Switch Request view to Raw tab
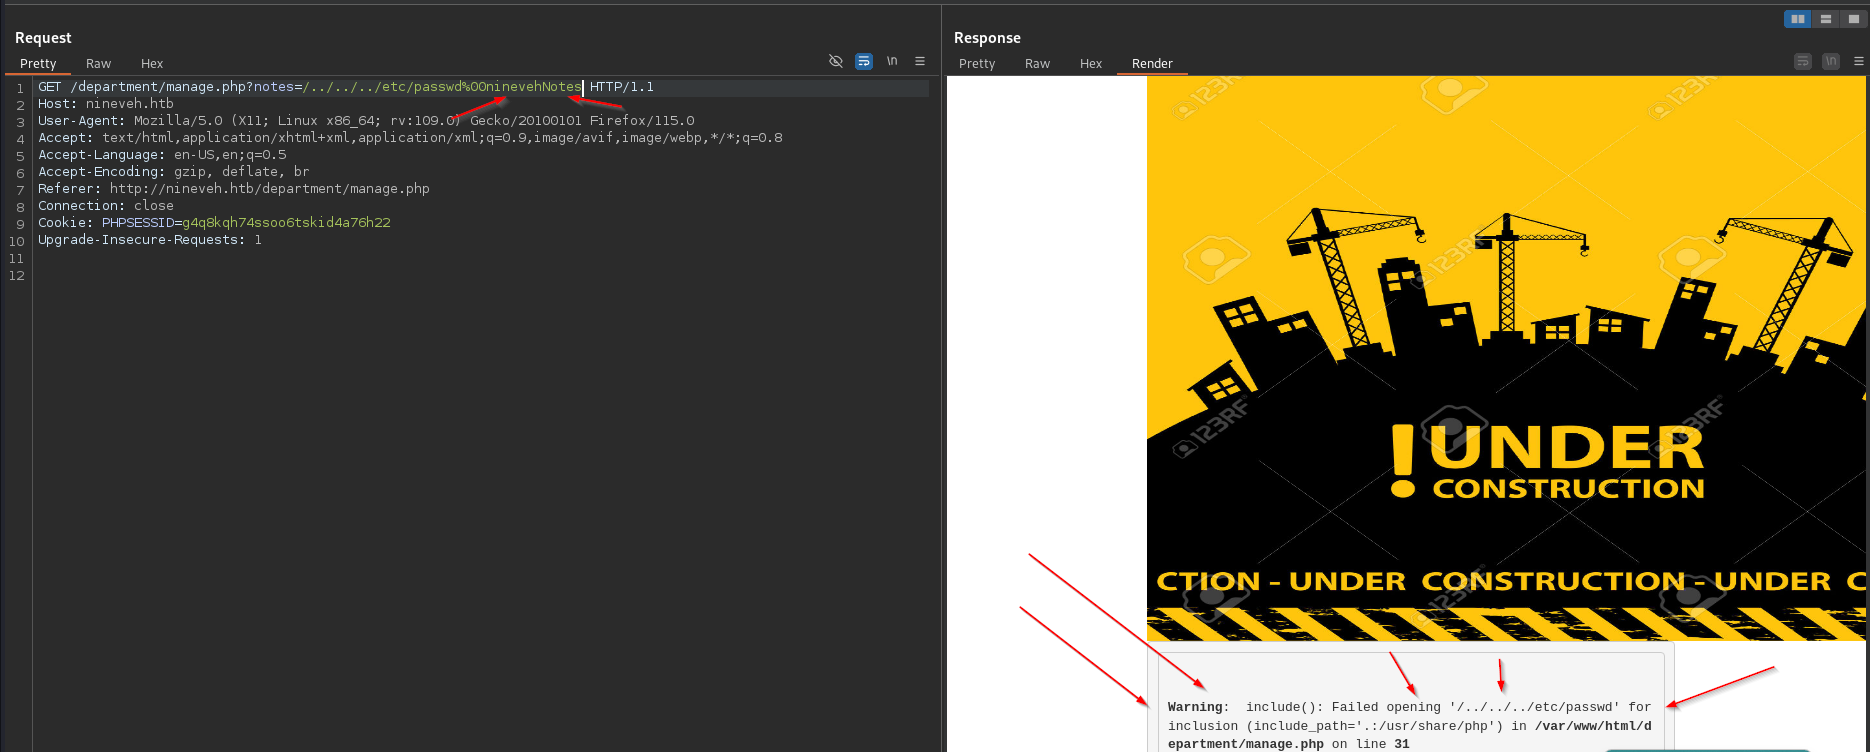The height and width of the screenshot is (752, 1870). [98, 64]
